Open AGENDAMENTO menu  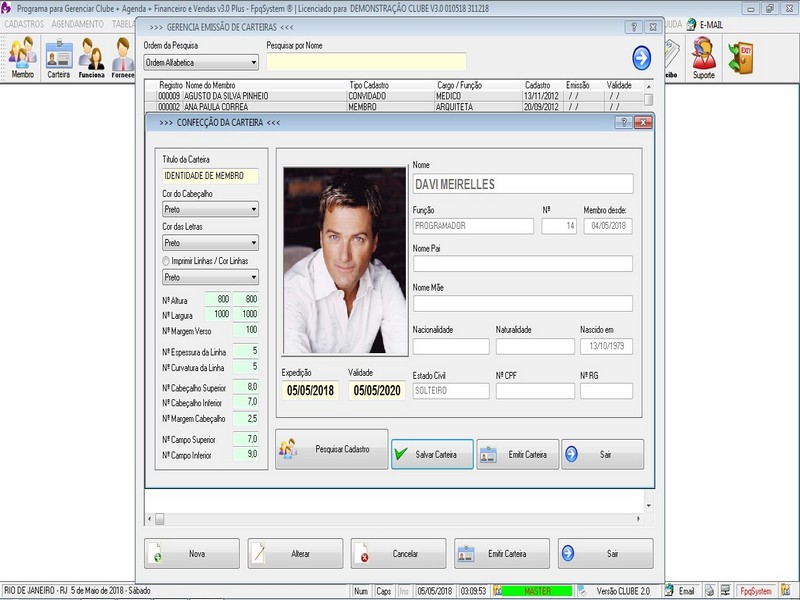(x=77, y=24)
